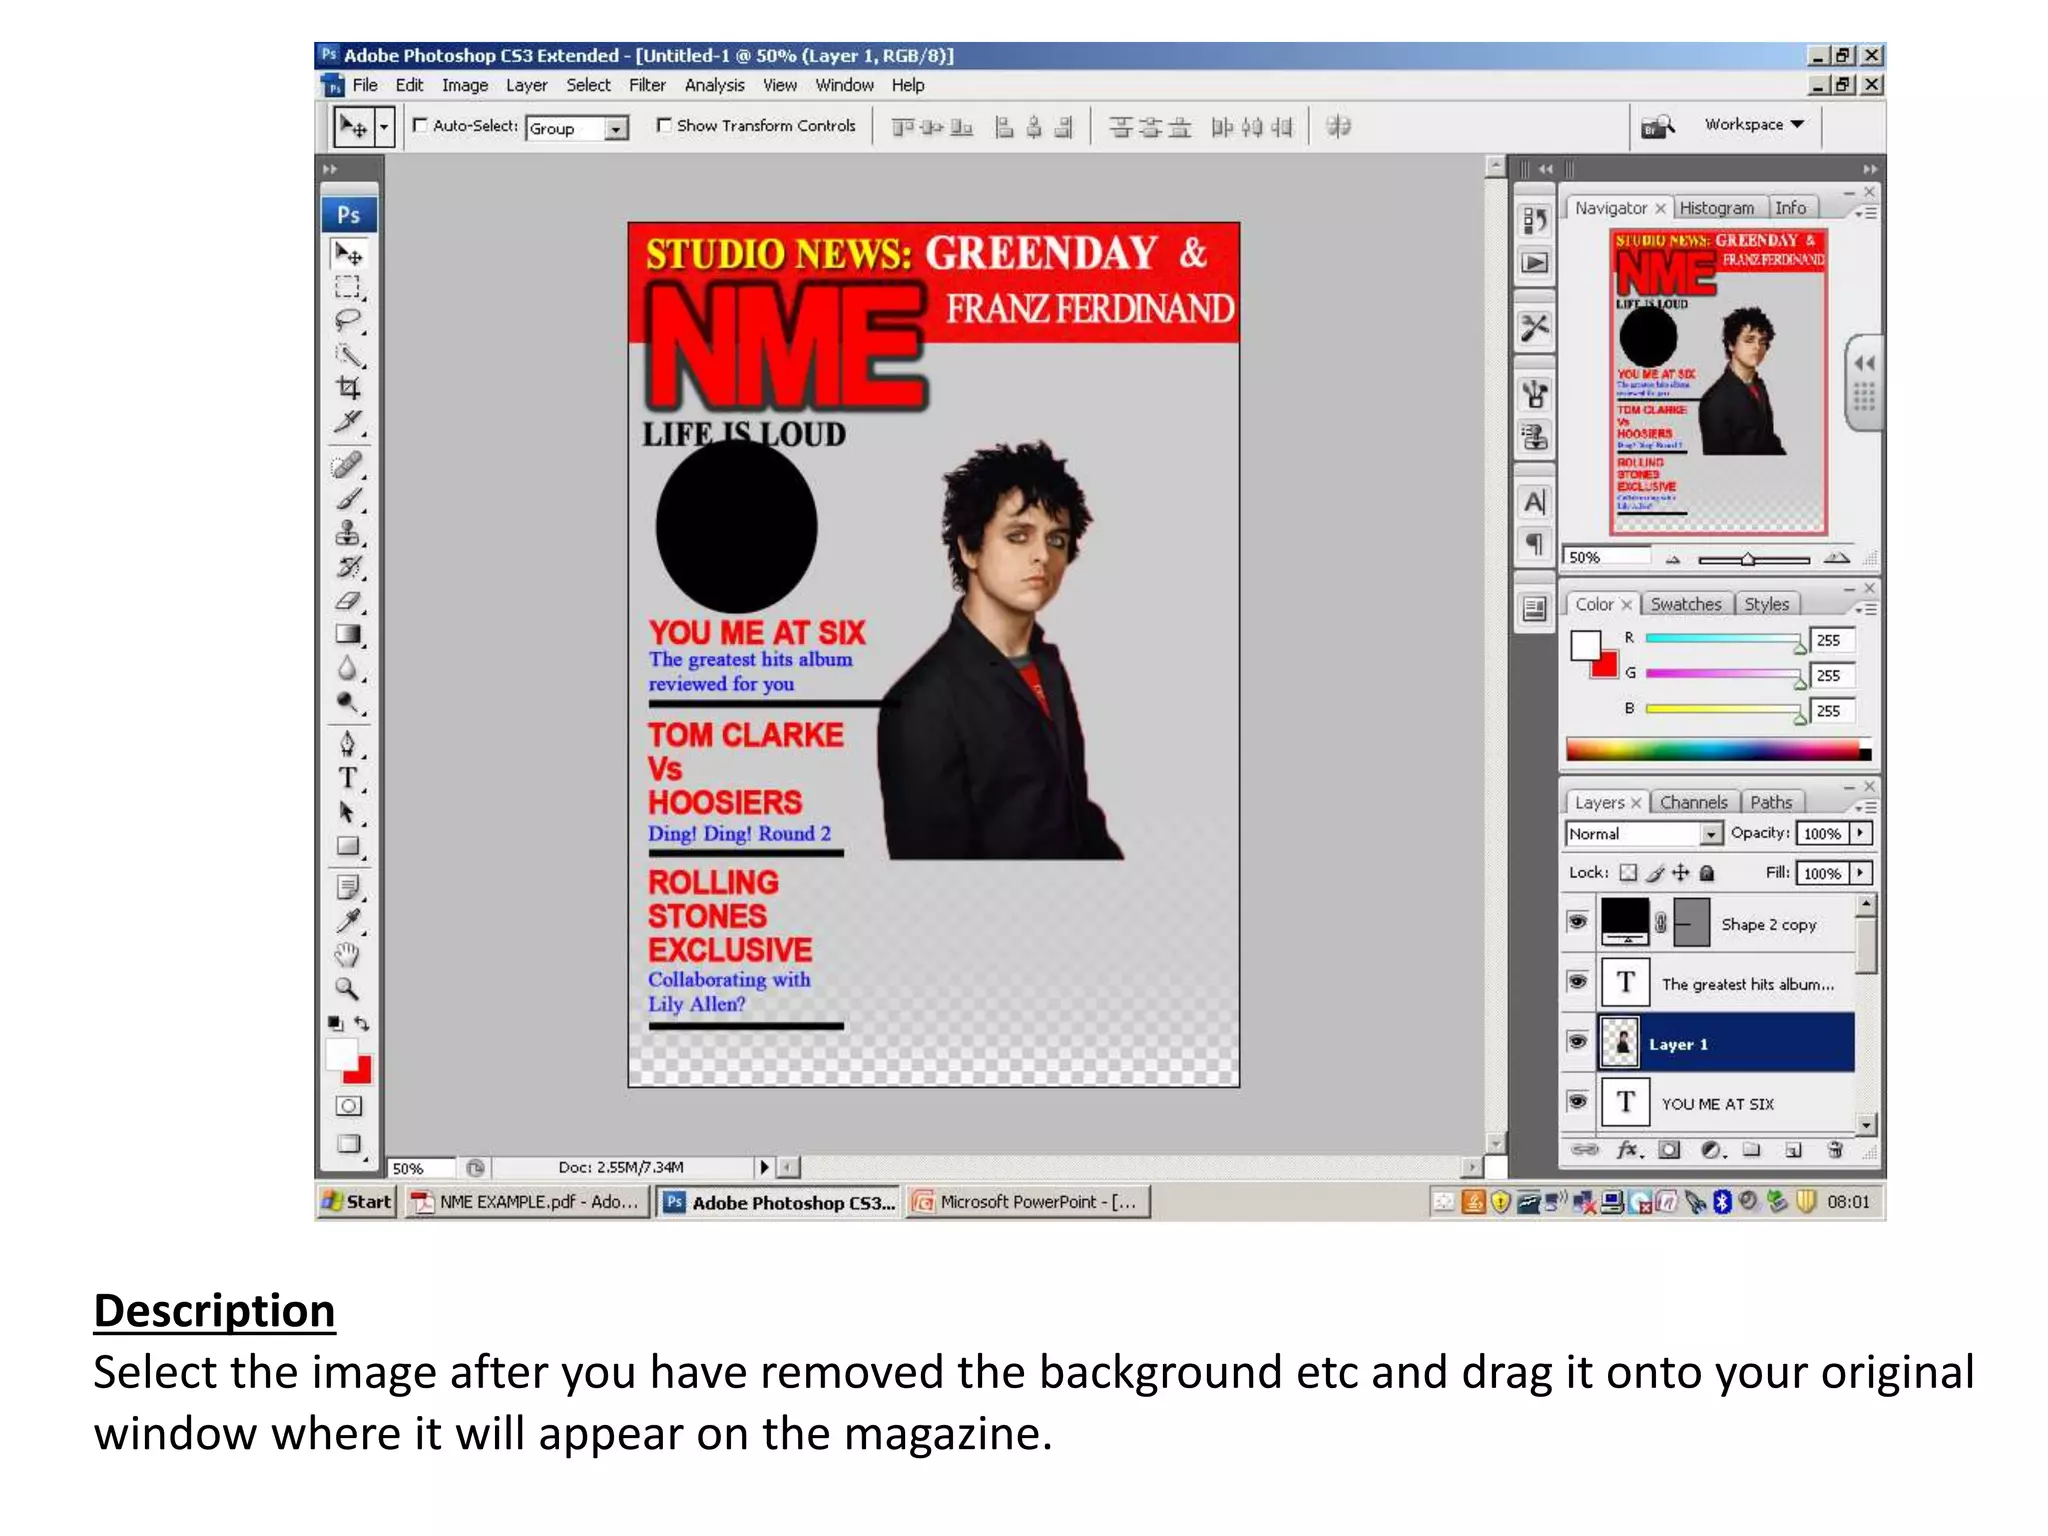Switch to the Swatches tab
Screen dimensions: 2048x1536
click(1685, 604)
